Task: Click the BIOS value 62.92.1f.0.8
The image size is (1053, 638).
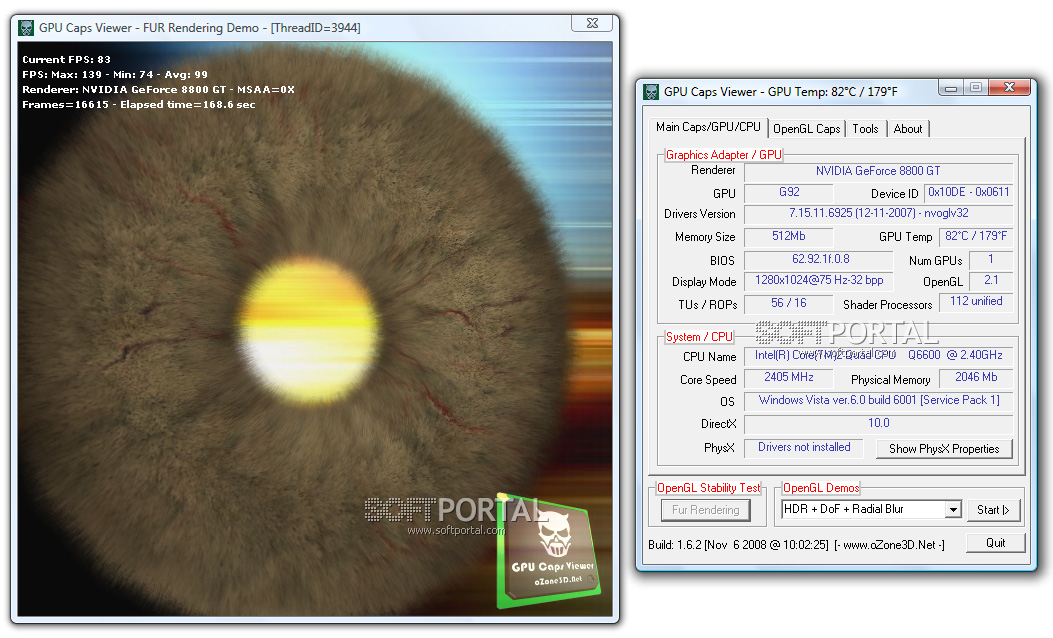Action: (x=819, y=259)
